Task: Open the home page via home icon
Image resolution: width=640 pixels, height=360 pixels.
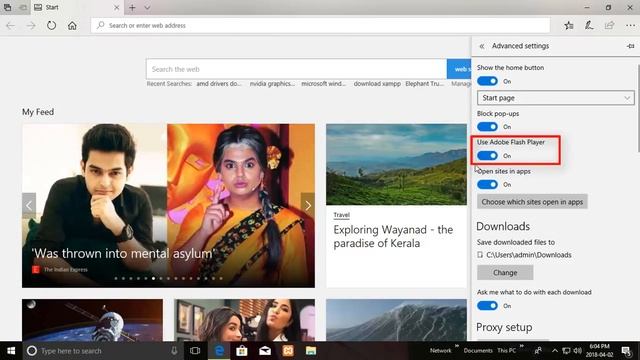Action: pos(72,25)
